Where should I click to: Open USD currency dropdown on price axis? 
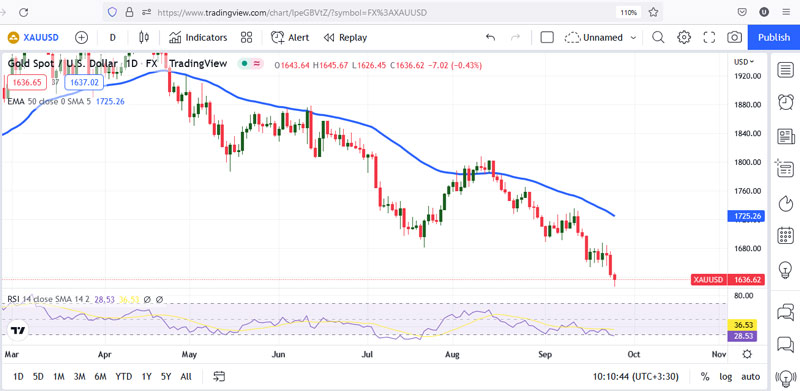[744, 62]
